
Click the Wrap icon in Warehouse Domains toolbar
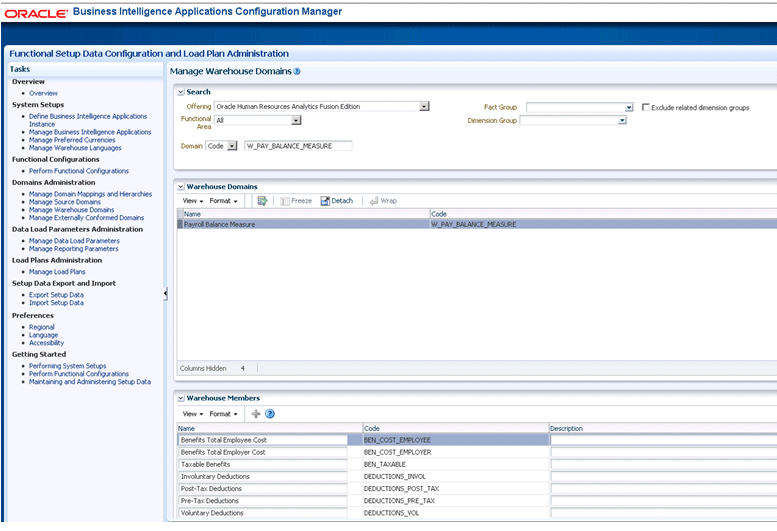[x=382, y=201]
